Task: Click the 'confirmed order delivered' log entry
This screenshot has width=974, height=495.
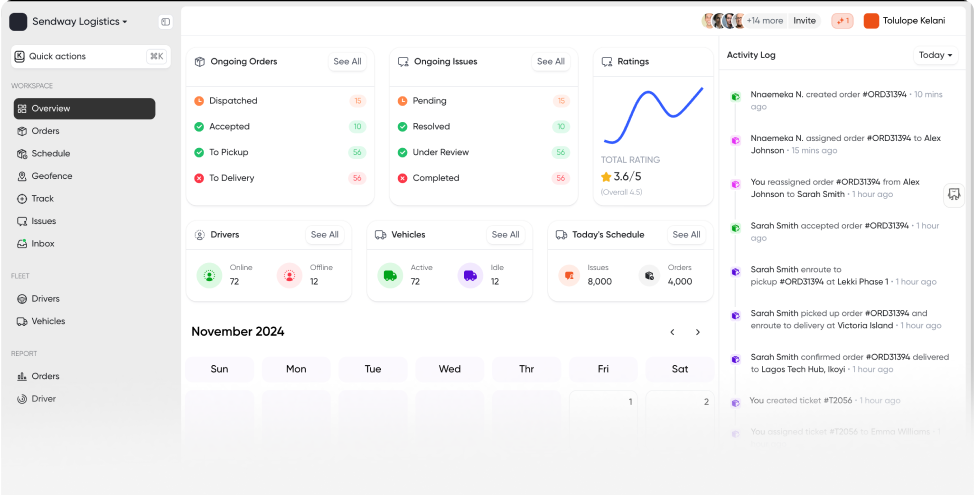Action: [848, 363]
